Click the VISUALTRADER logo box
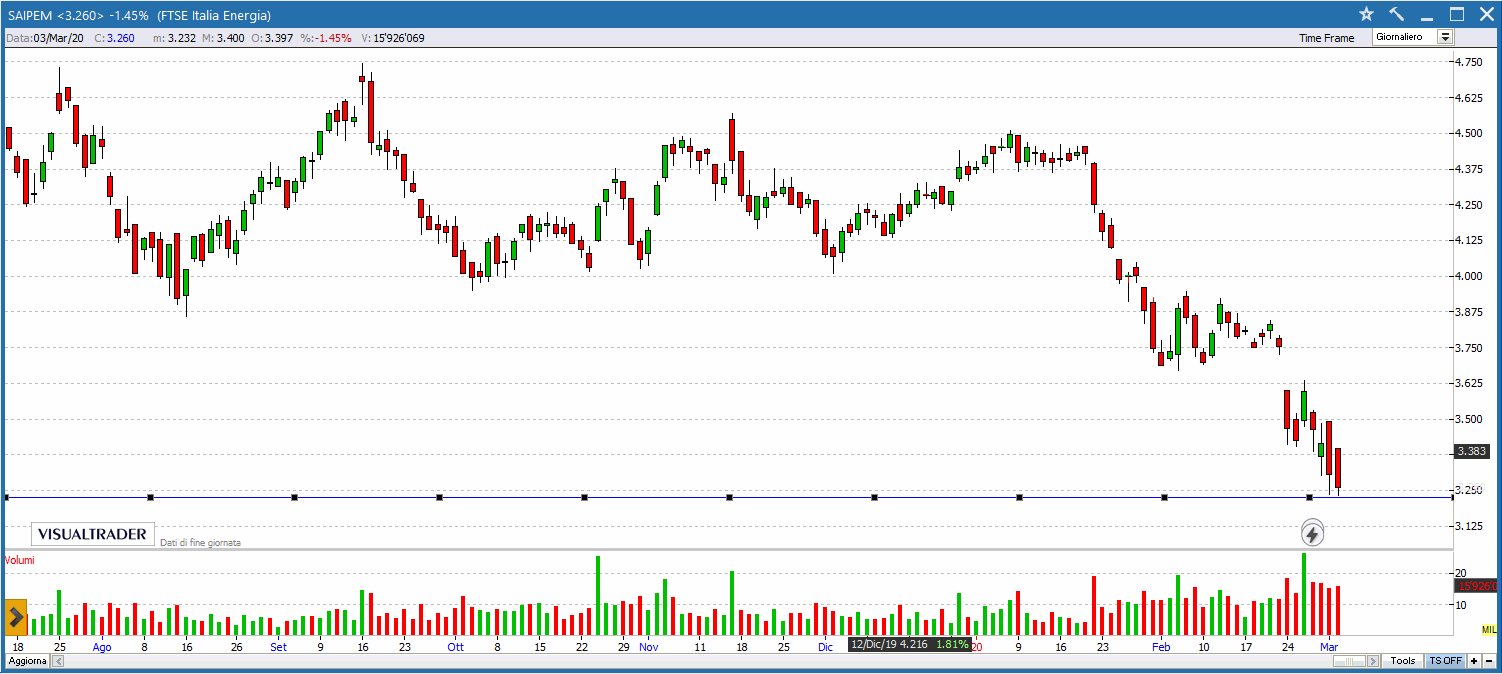The height and width of the screenshot is (674, 1502). (x=93, y=534)
